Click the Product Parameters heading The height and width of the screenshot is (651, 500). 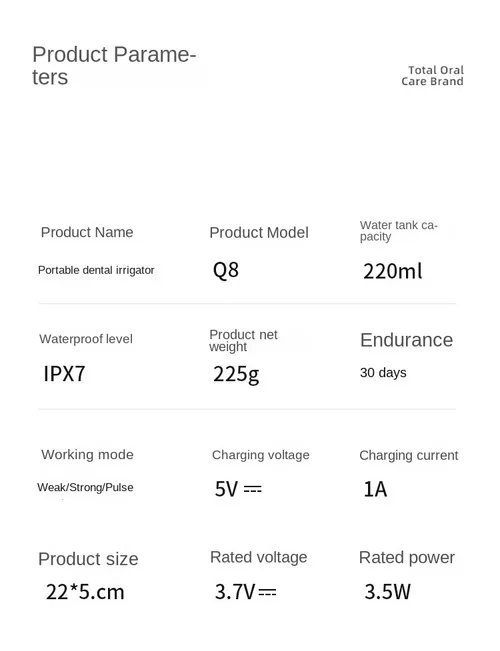[114, 66]
